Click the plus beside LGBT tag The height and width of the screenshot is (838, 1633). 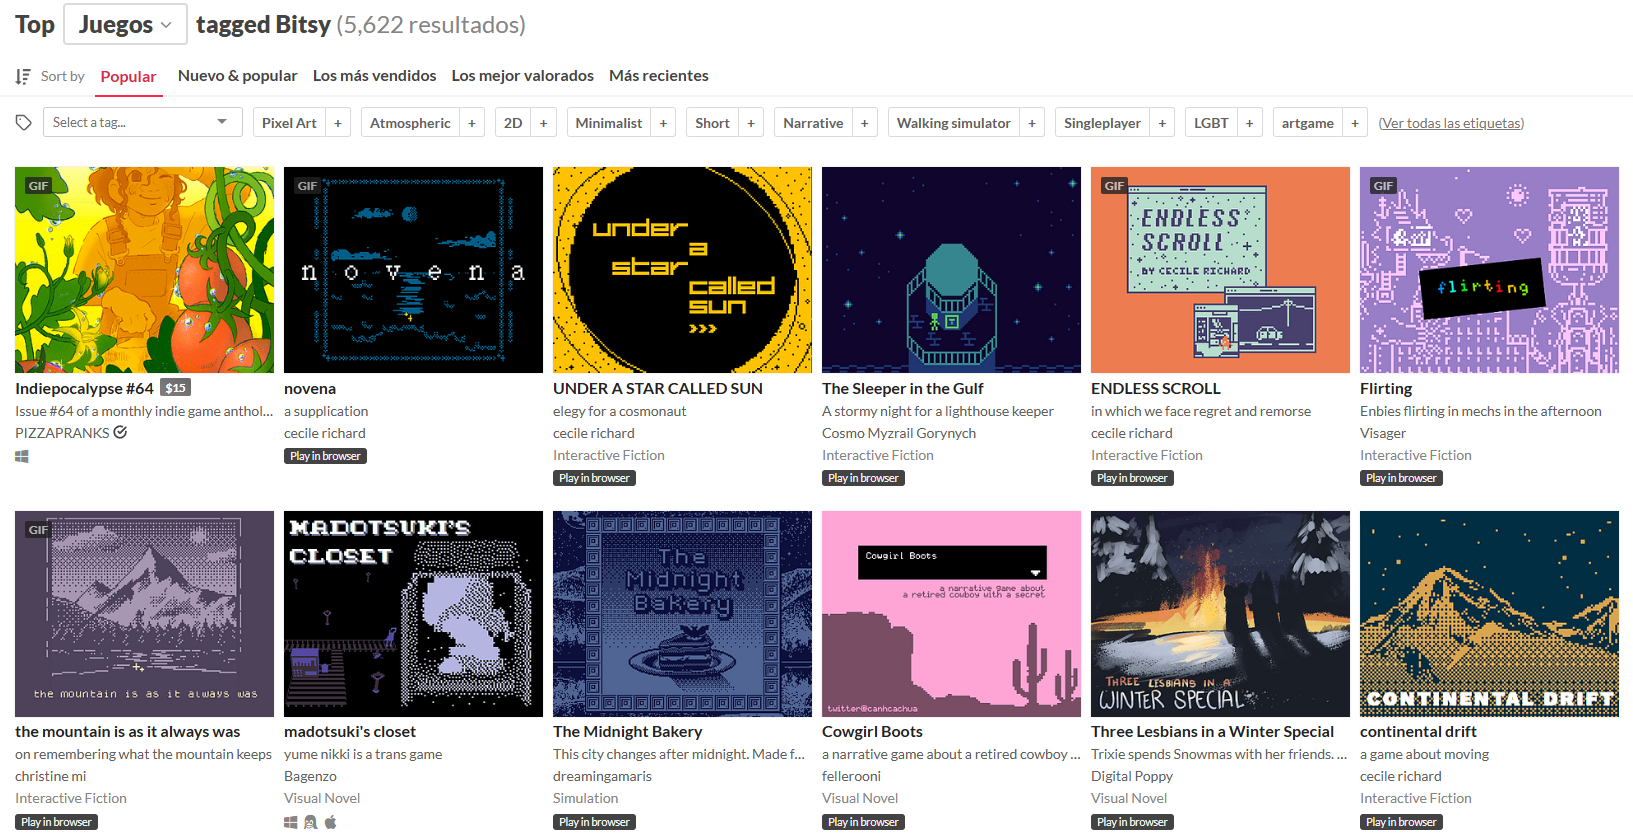1250,123
